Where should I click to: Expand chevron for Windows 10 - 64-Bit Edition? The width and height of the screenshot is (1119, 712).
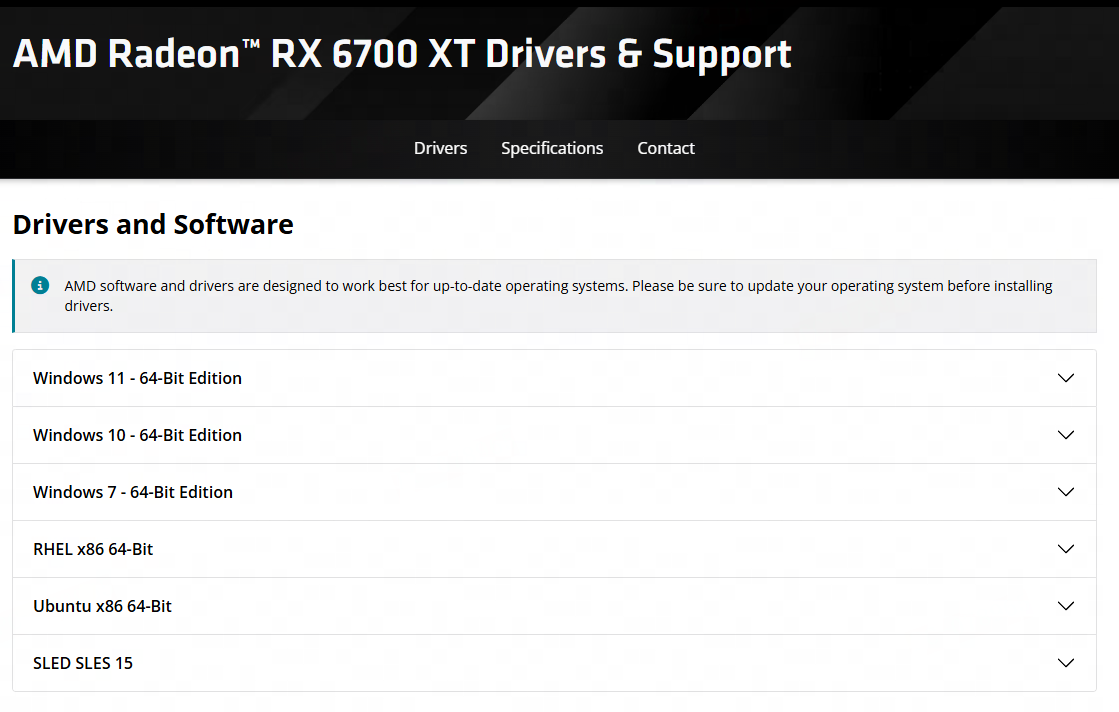click(1065, 435)
